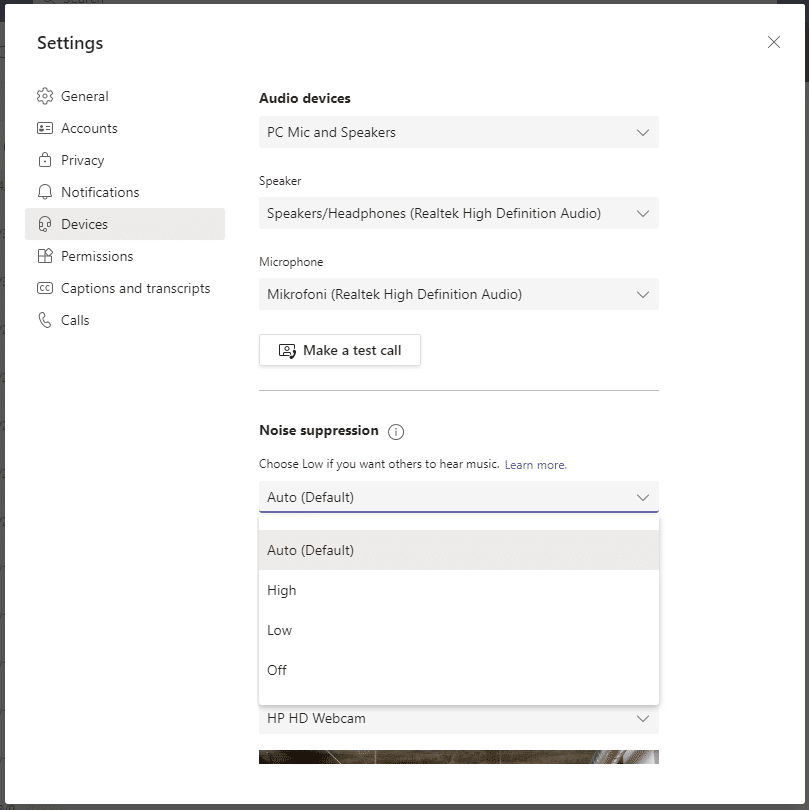Click the Privacy lock icon
Viewport: 809px width, 810px height.
44,160
